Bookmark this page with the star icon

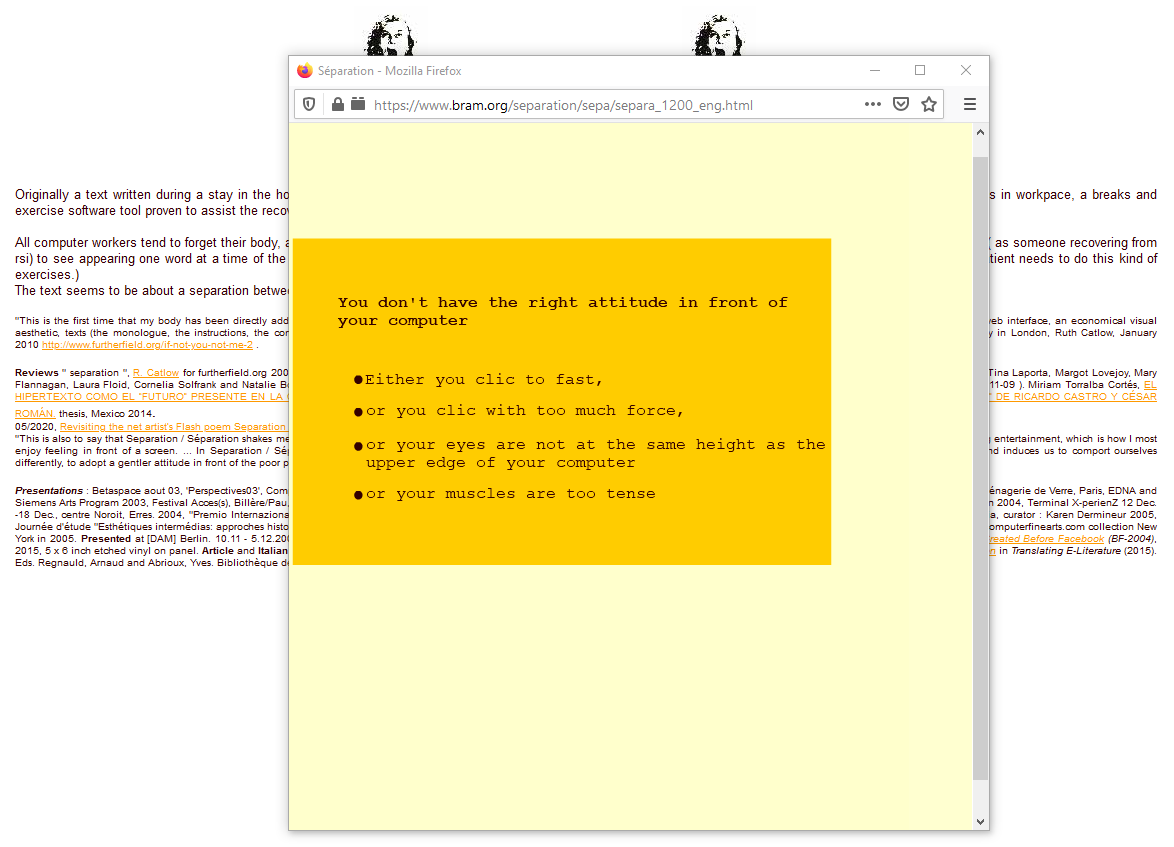pos(929,104)
